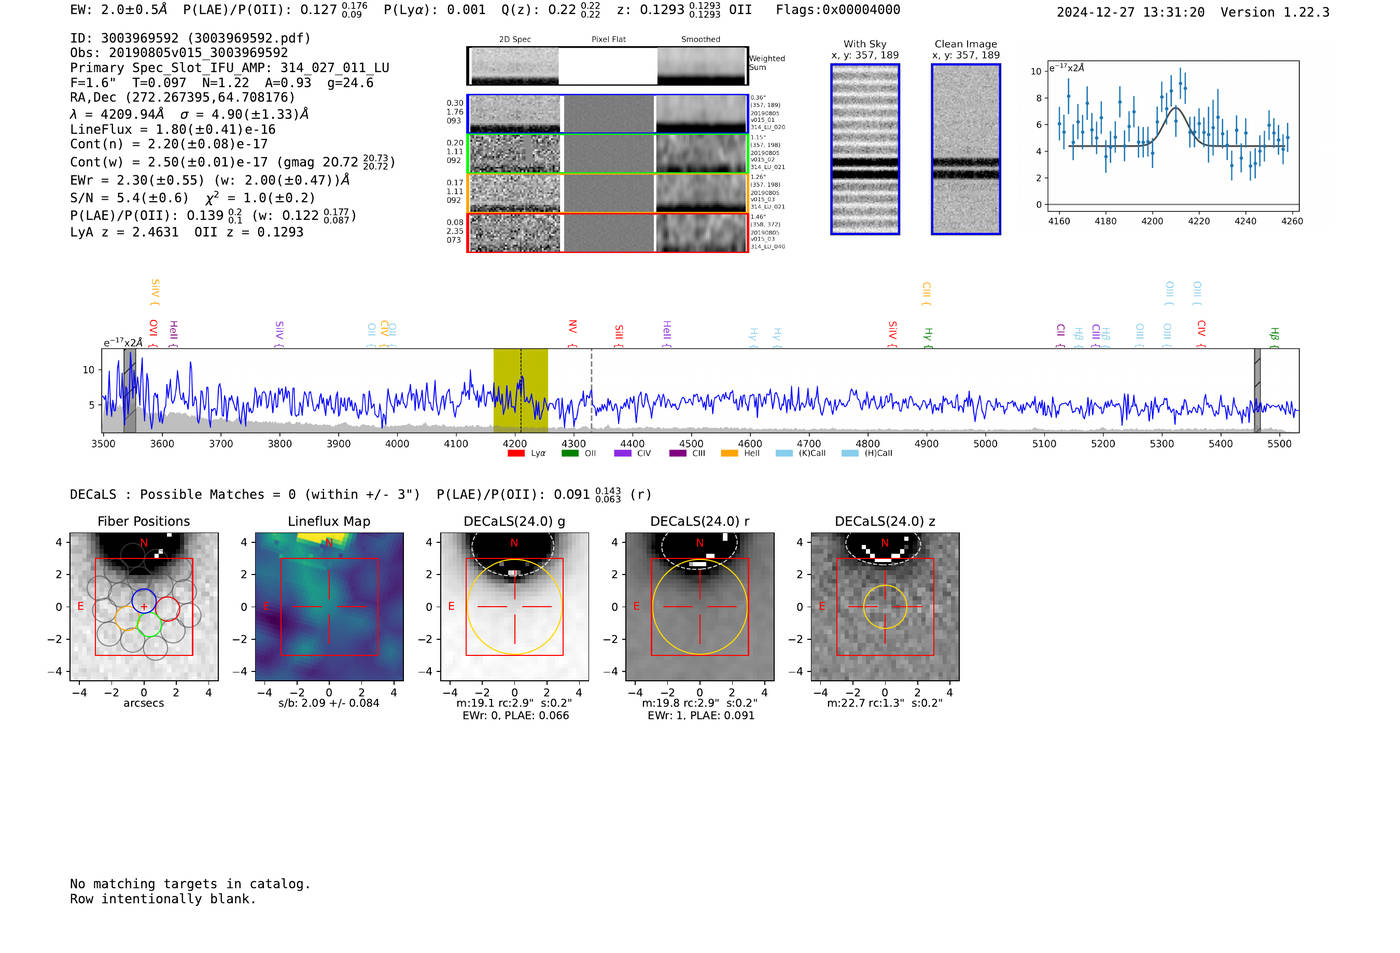Click the (K)CaII legend swatch
The height and width of the screenshot is (953, 1400).
[784, 453]
